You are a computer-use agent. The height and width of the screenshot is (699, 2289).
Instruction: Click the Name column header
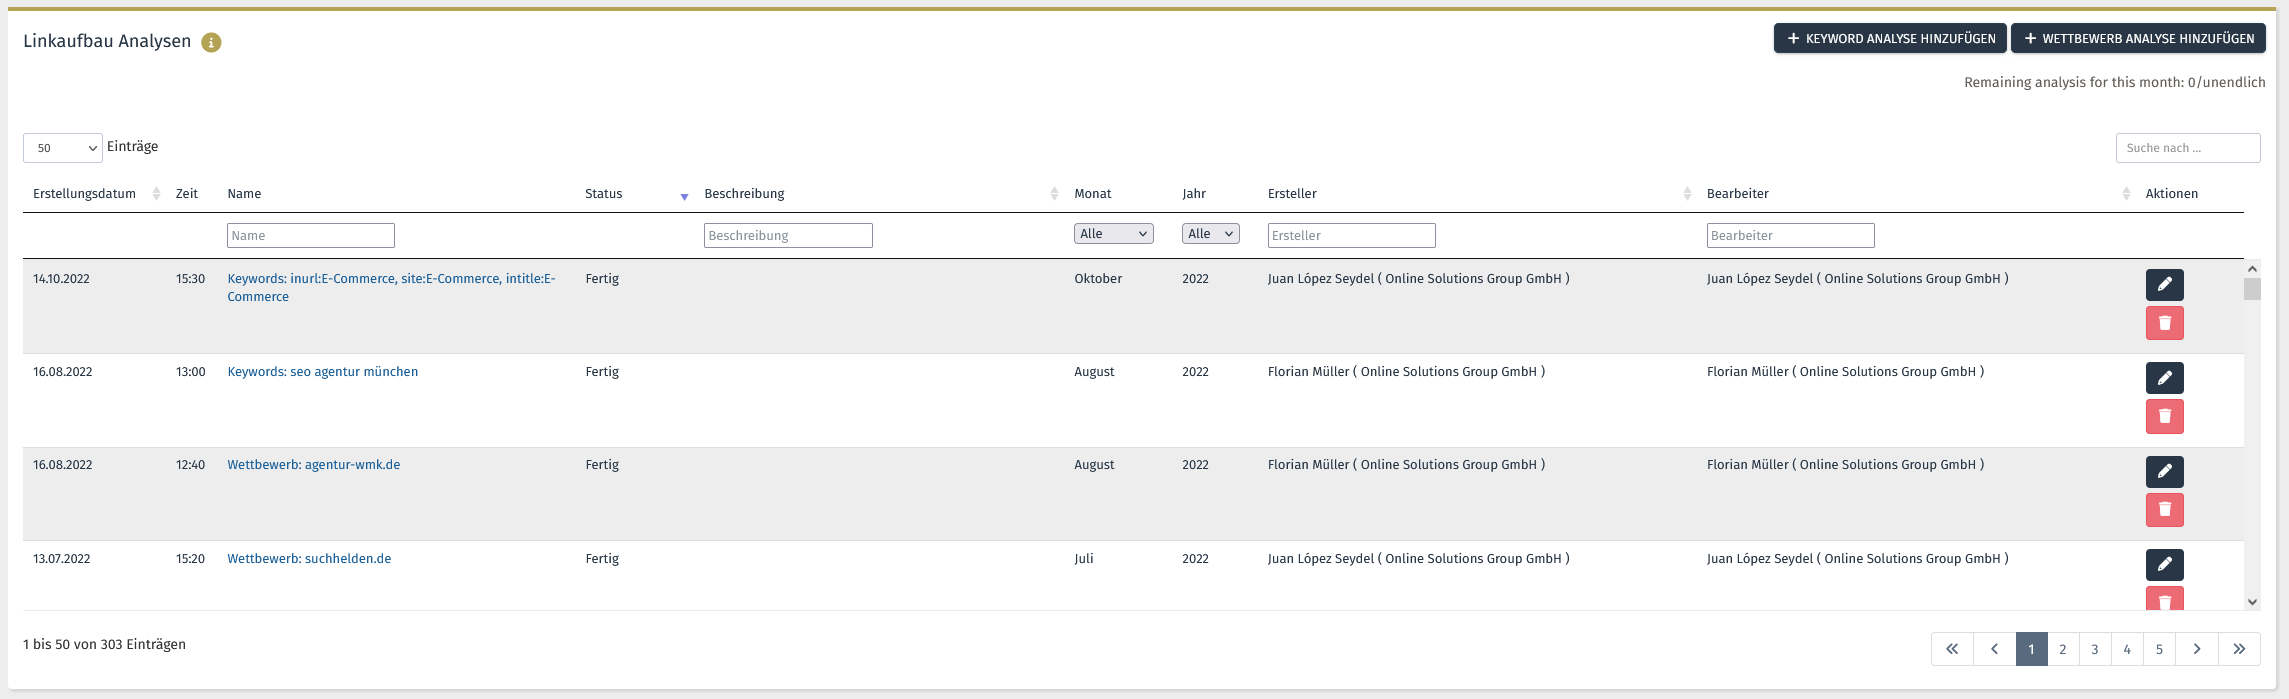244,194
